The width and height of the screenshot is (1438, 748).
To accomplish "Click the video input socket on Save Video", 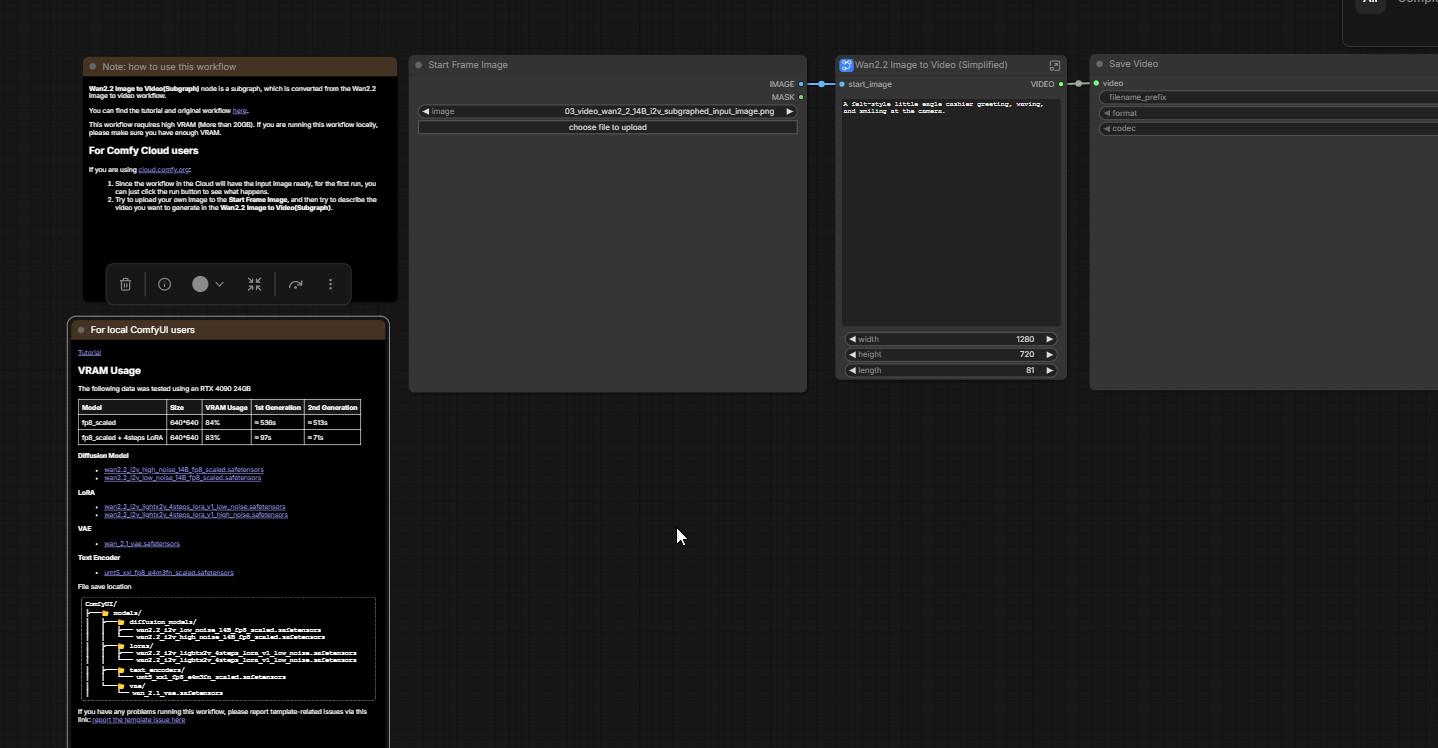I will point(1096,83).
